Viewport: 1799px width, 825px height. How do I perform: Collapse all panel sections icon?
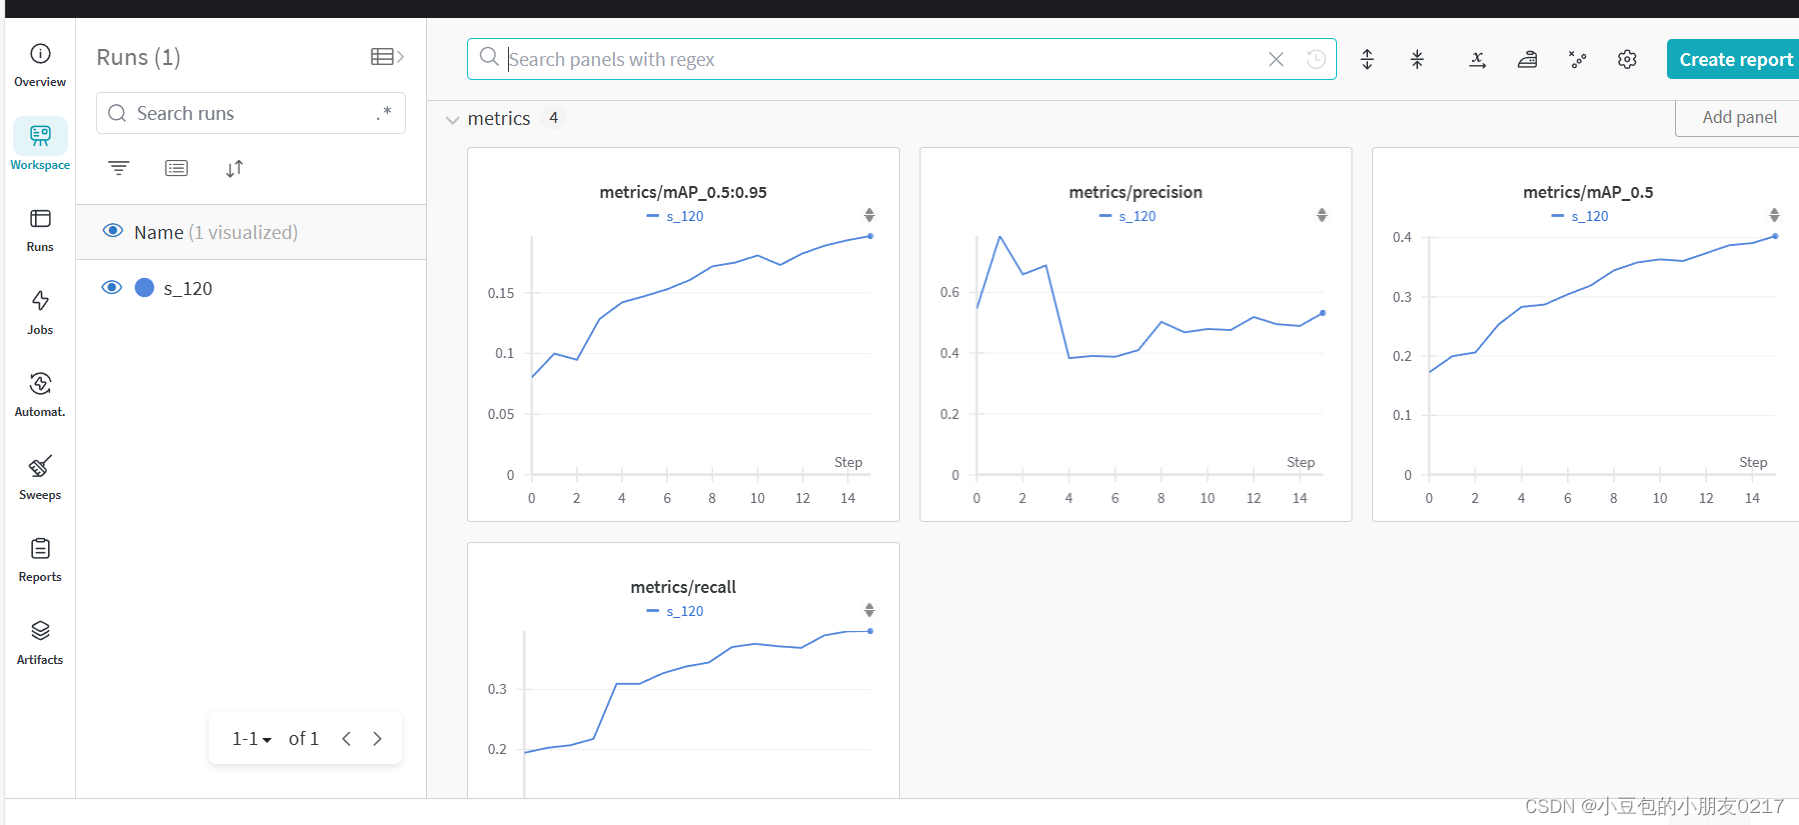click(1417, 59)
